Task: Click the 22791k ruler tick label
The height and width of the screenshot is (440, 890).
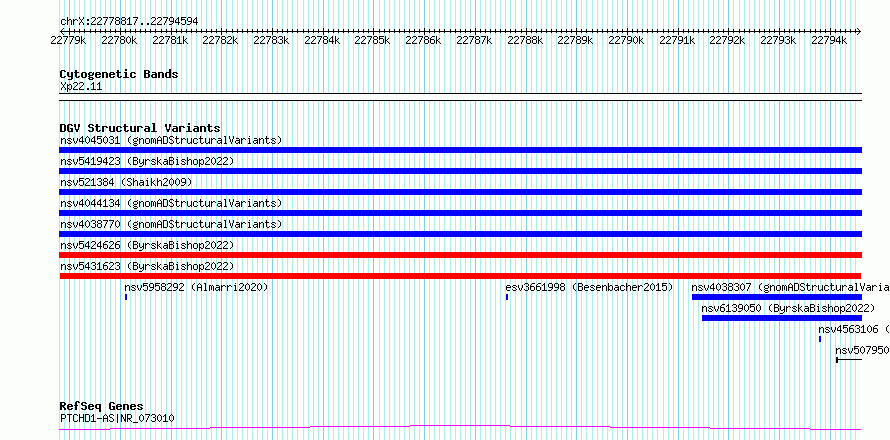Action: click(x=677, y=40)
